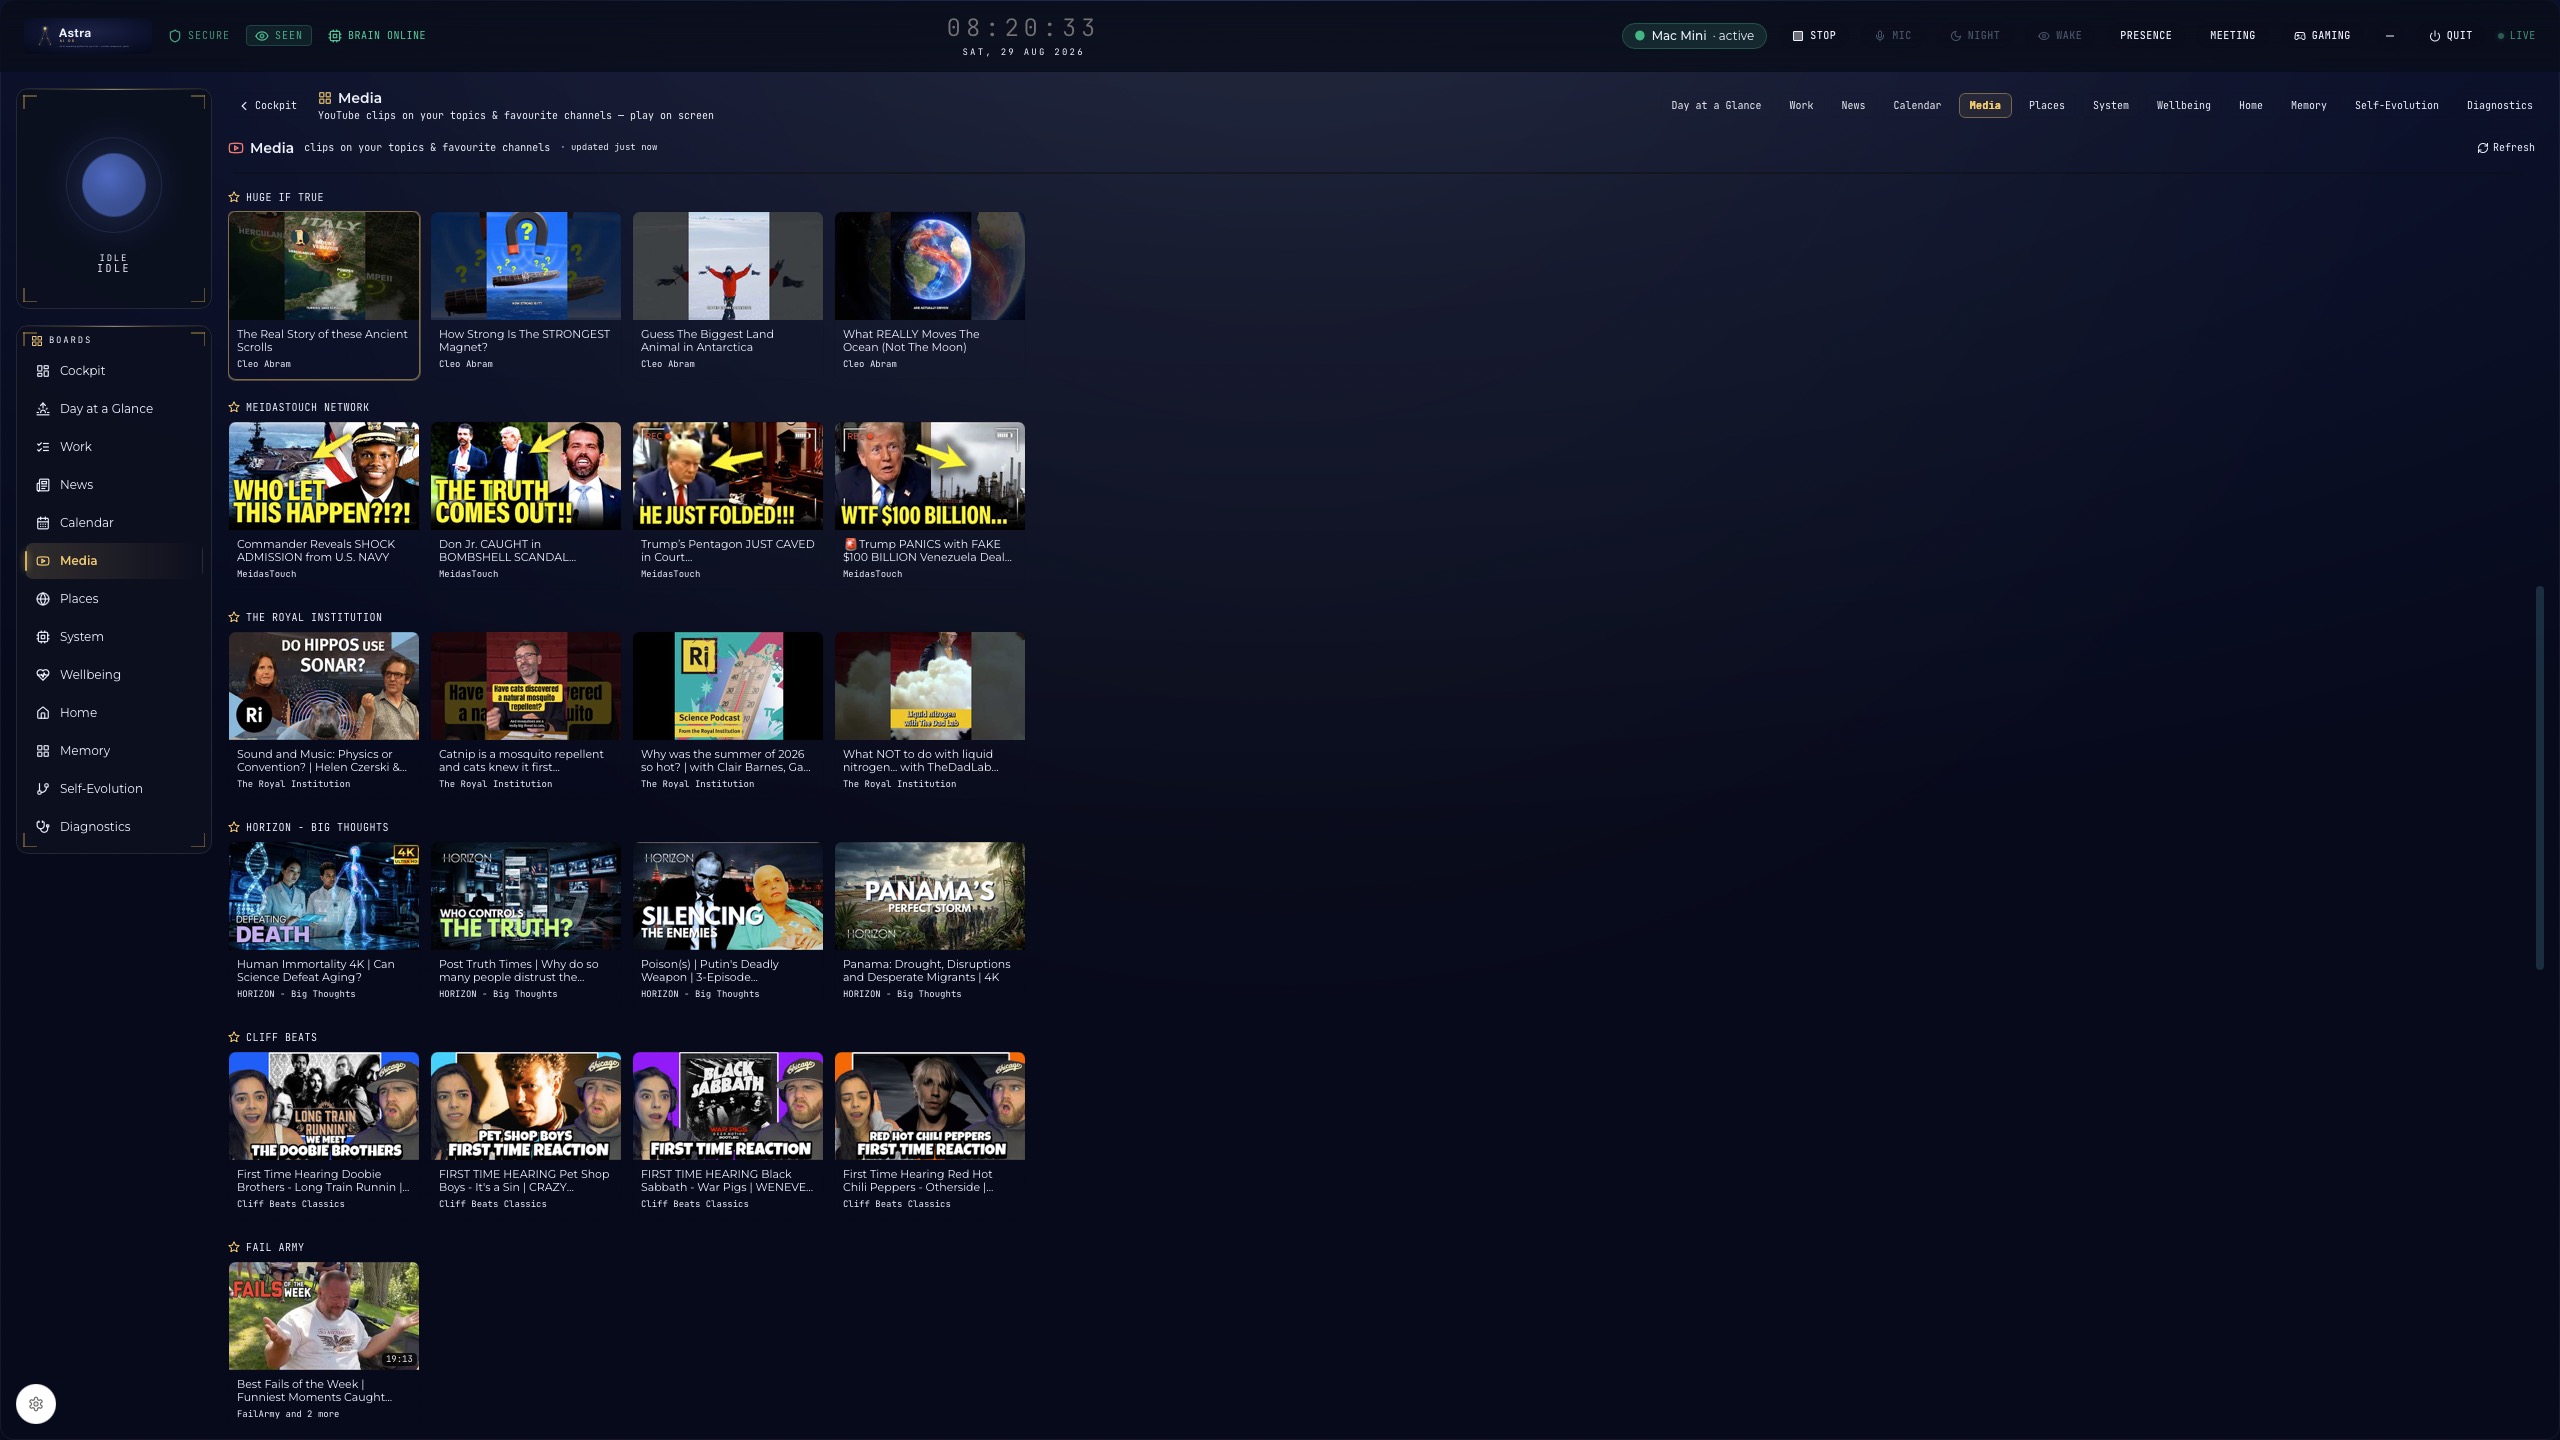Click the page's vertical scrollbar
Image resolution: width=2560 pixels, height=1440 pixels.
click(x=2539, y=778)
